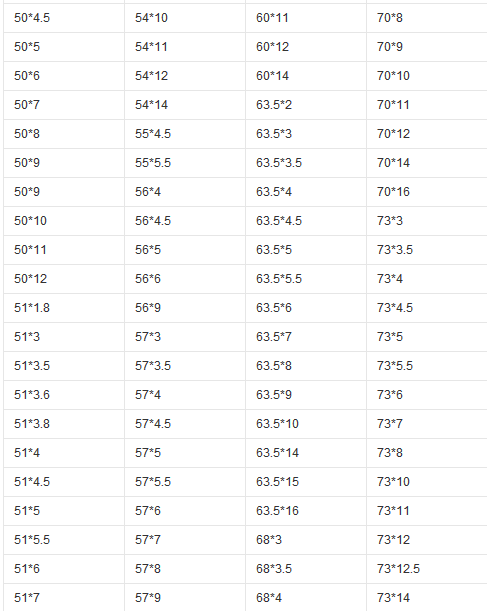Image resolution: width=487 pixels, height=611 pixels.
Task: Click the cell reading 50*4.5
Action: 64,18
